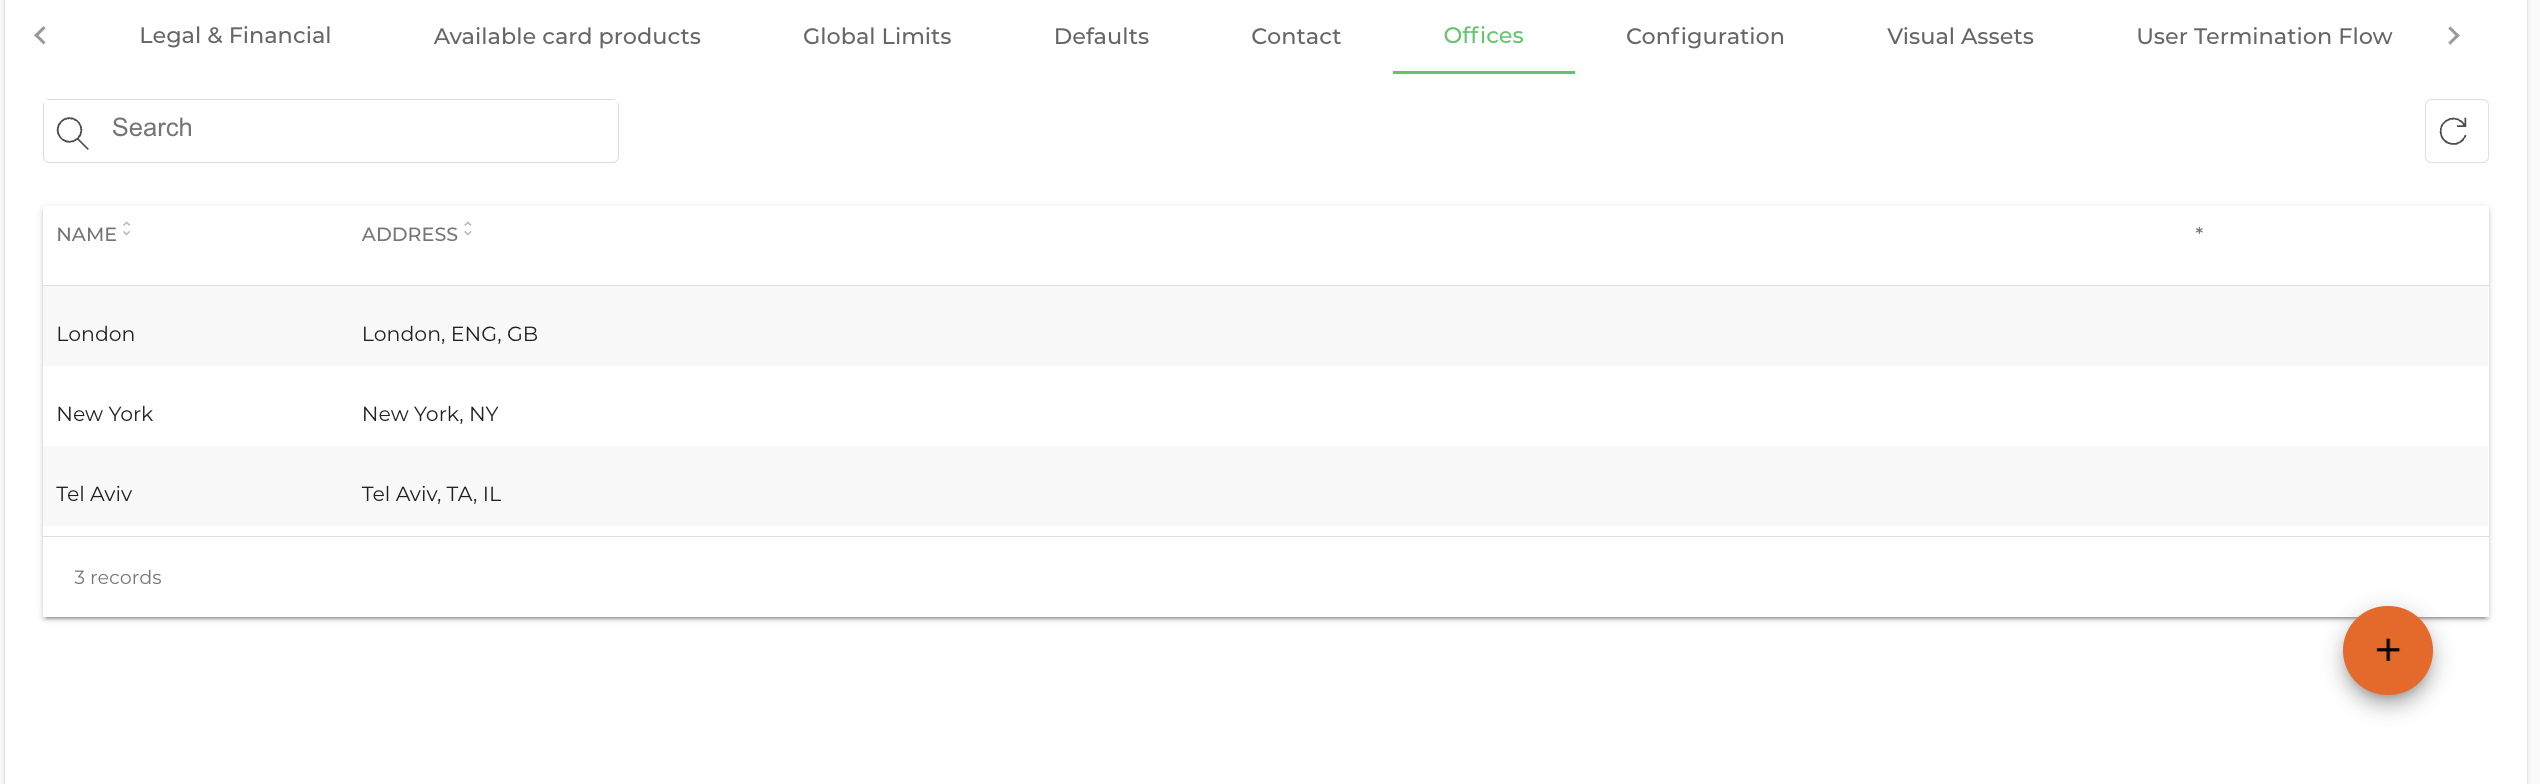The image size is (2540, 784).
Task: Switch to Visual Assets tab
Action: click(1960, 36)
